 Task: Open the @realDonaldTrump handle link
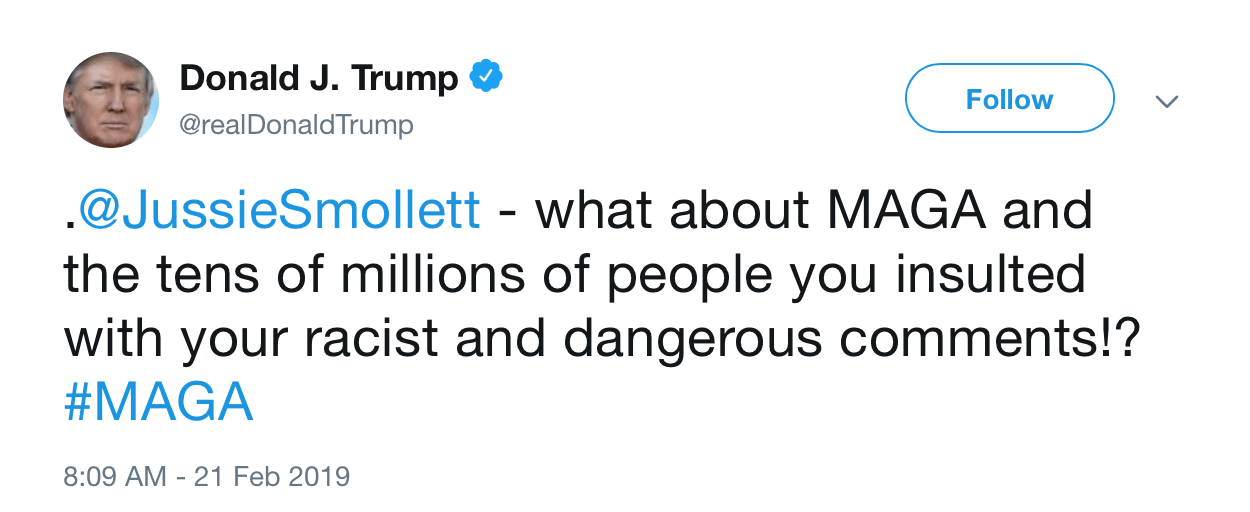click(296, 125)
